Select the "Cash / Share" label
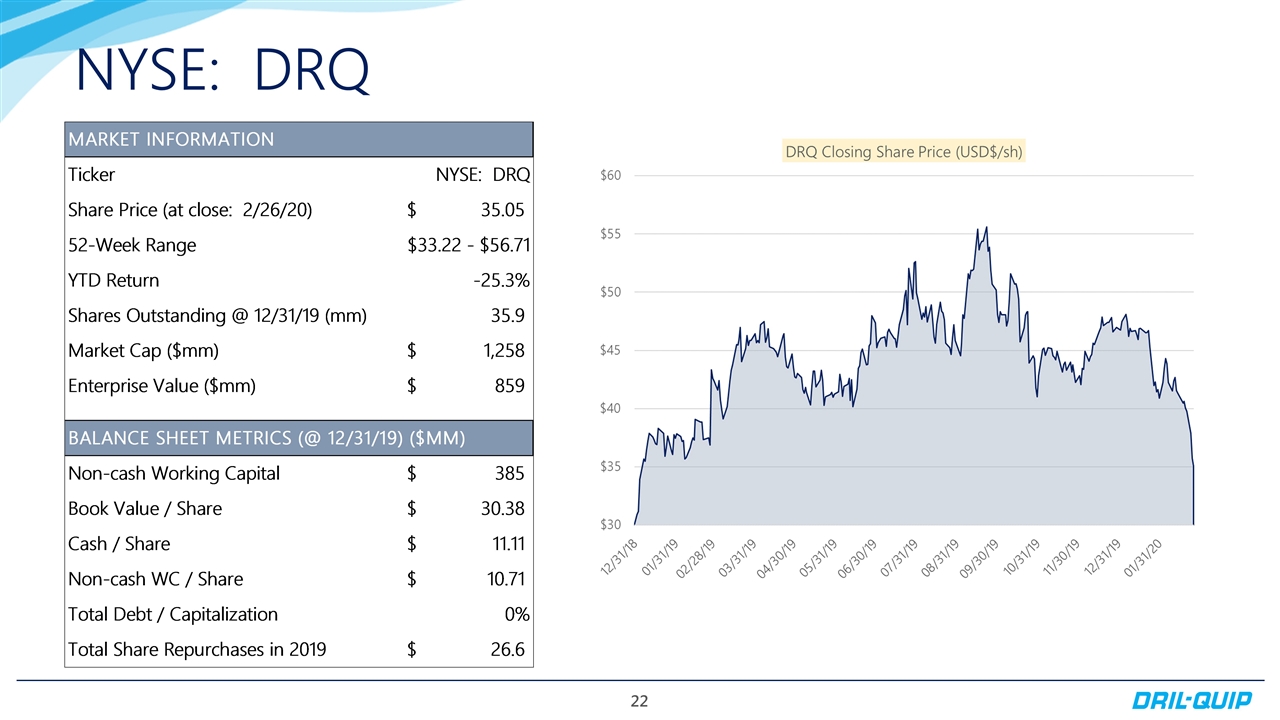 pyautogui.click(x=118, y=544)
